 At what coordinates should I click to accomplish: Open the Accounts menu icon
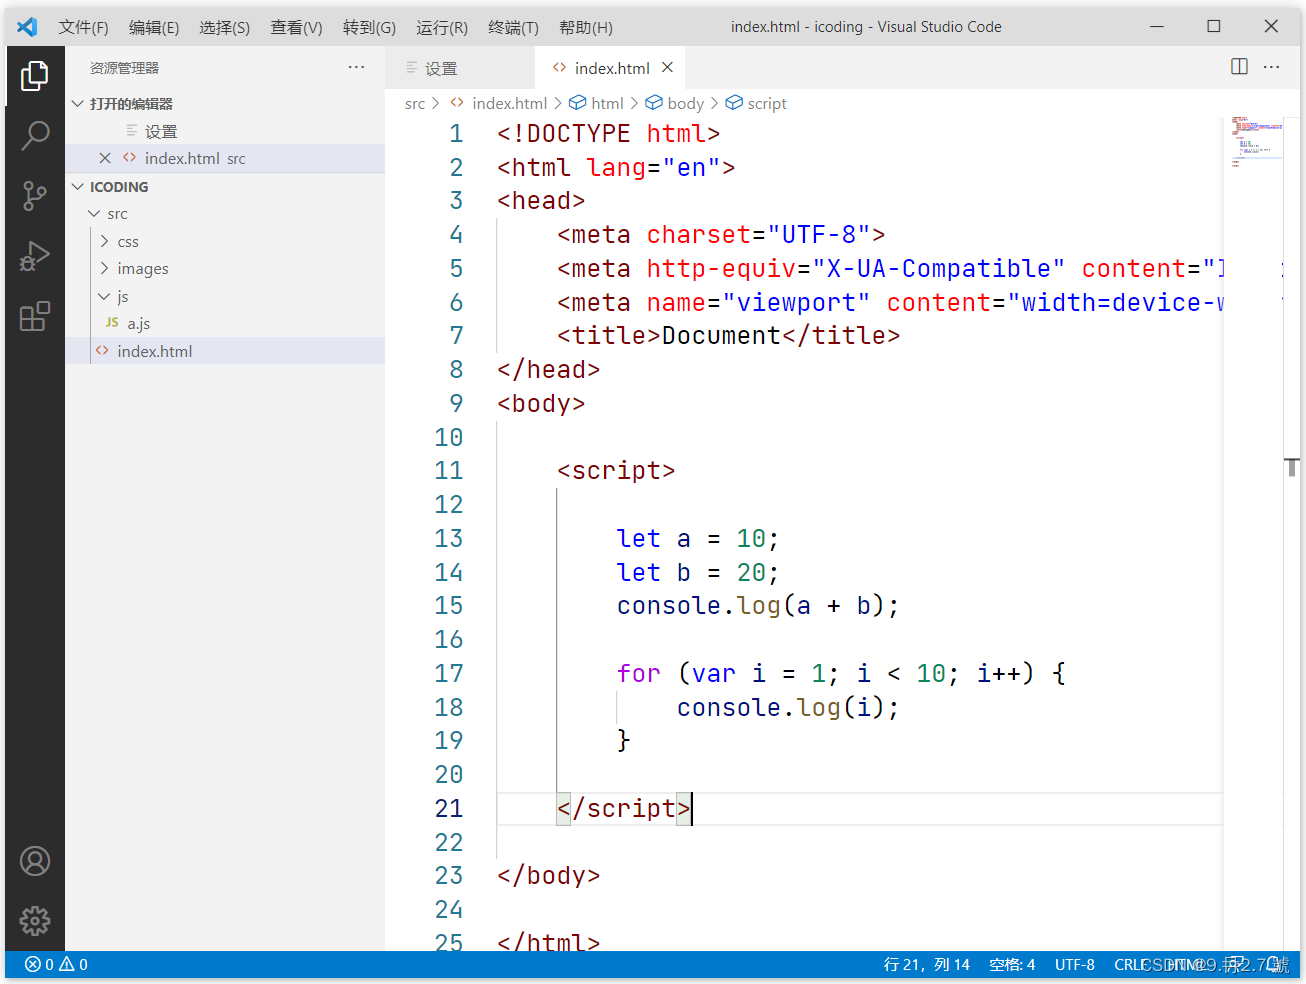pyautogui.click(x=35, y=861)
